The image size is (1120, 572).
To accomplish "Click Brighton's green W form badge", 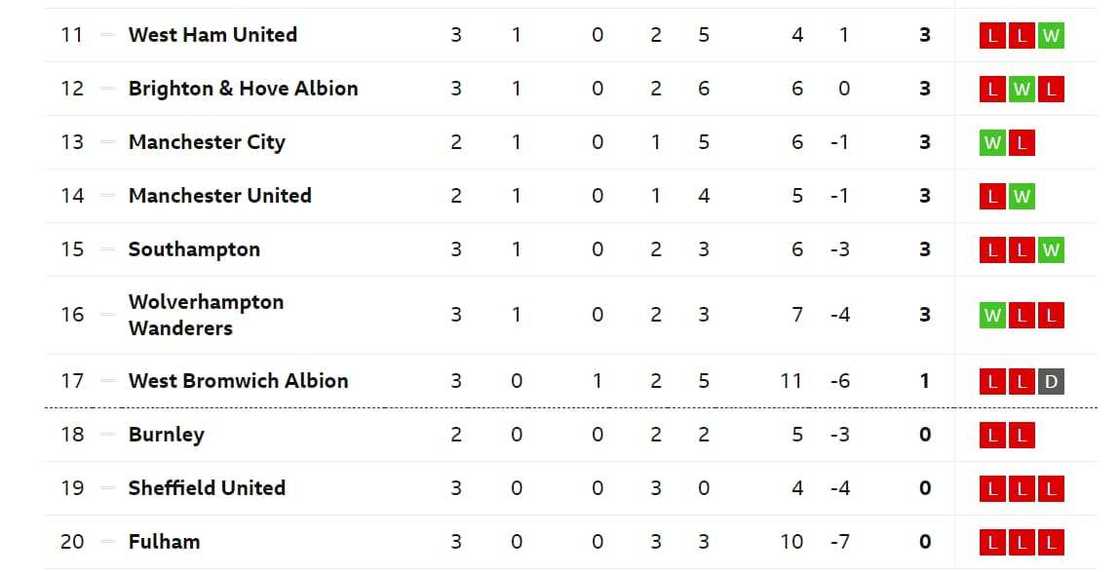I will (x=1021, y=89).
